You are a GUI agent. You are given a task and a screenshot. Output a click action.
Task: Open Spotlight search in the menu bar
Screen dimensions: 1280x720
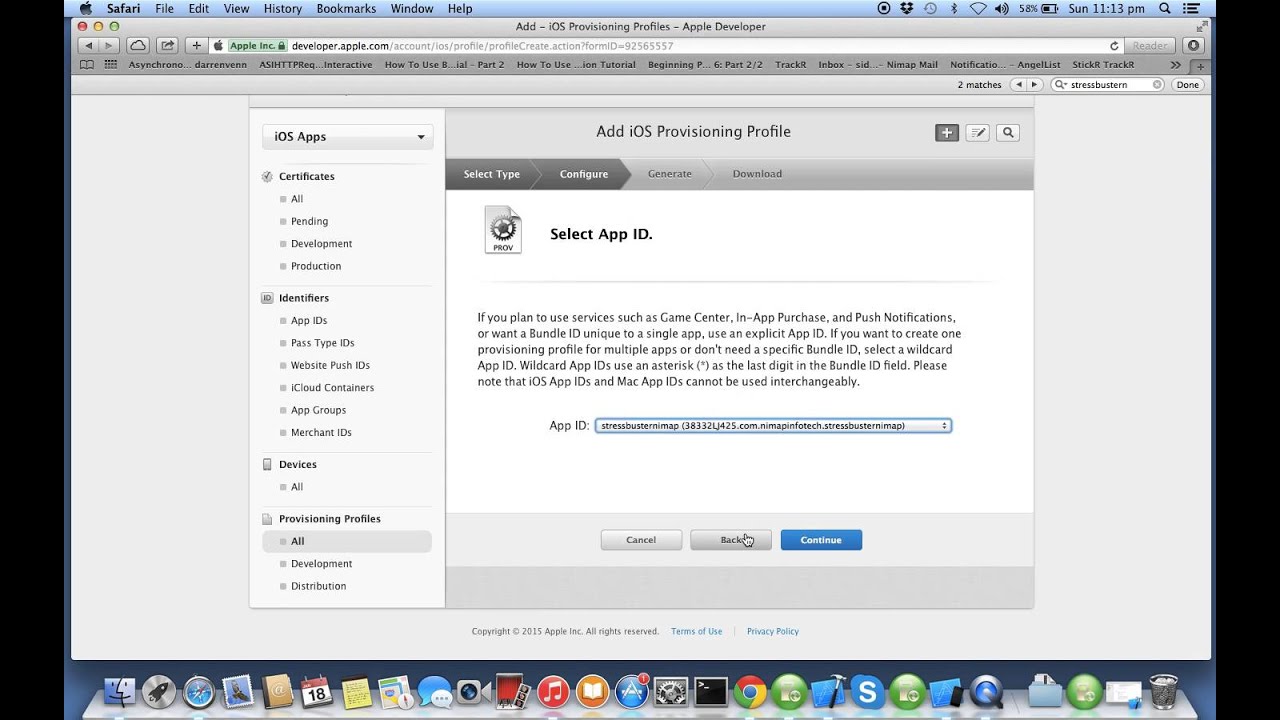coord(1164,9)
